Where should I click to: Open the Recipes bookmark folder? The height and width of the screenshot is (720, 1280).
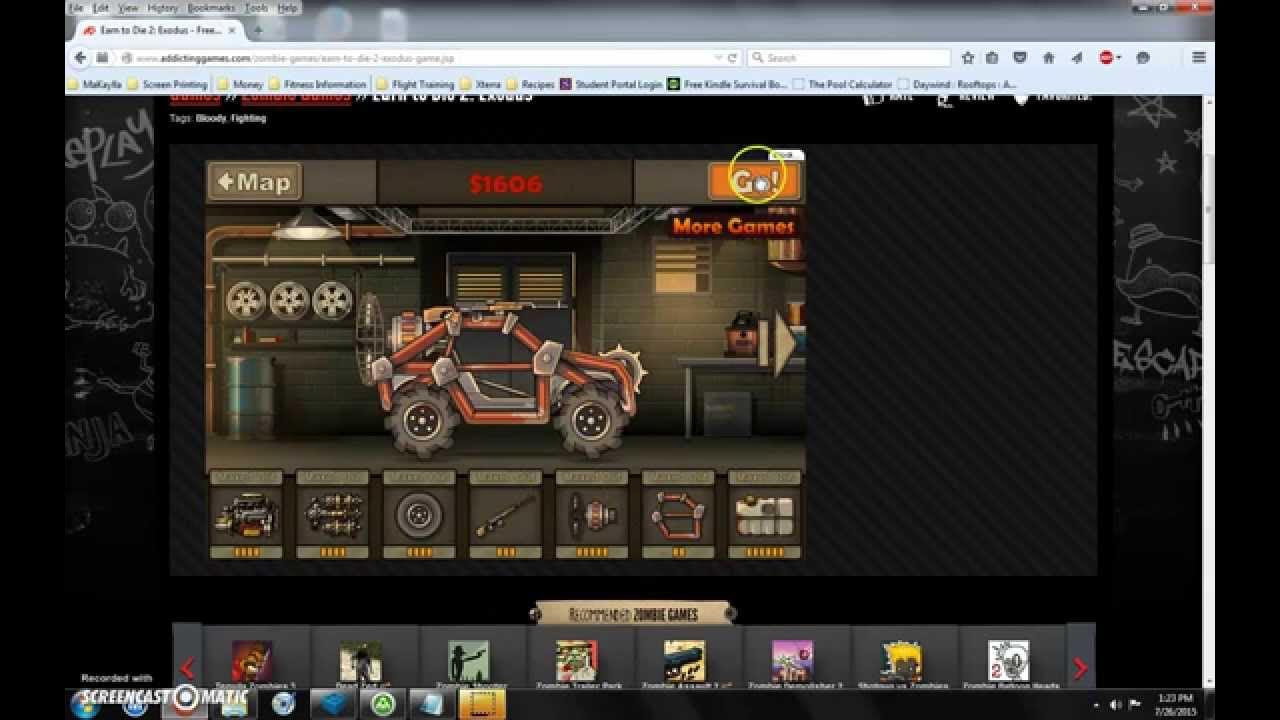coord(530,85)
